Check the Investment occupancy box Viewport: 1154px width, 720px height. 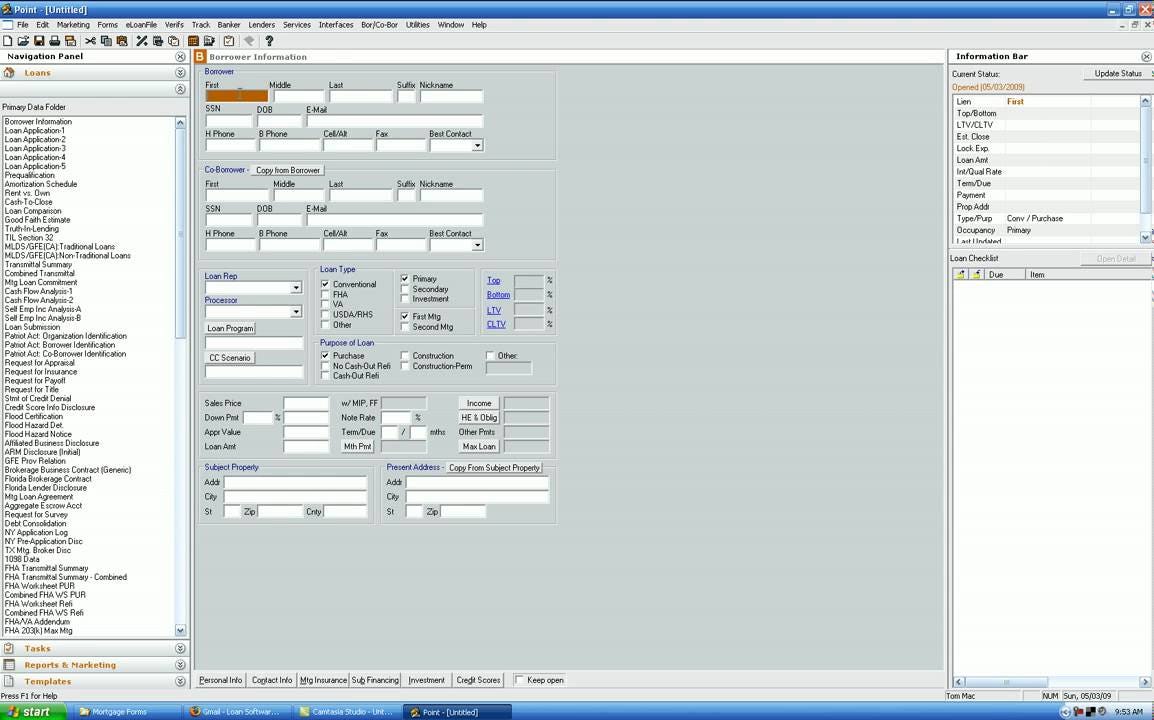(405, 299)
